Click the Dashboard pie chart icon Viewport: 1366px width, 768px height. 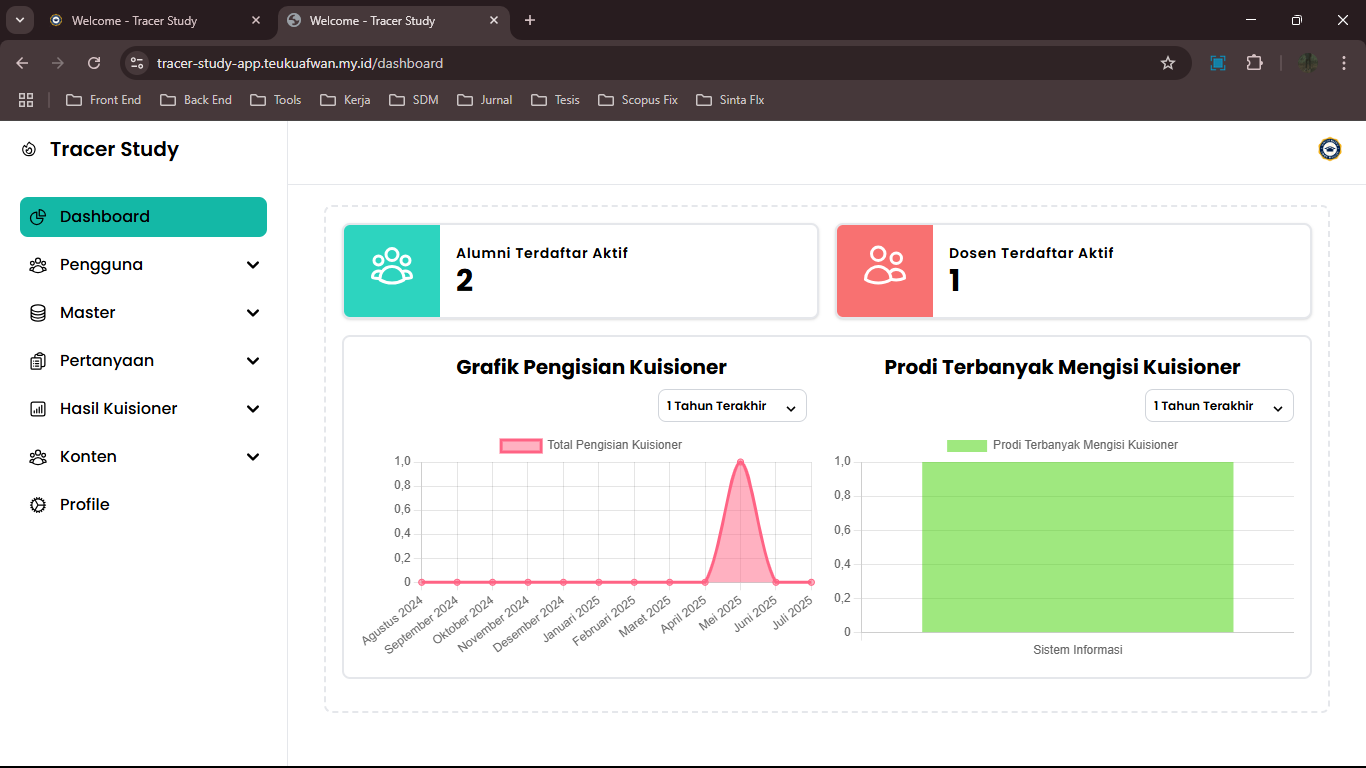[38, 217]
